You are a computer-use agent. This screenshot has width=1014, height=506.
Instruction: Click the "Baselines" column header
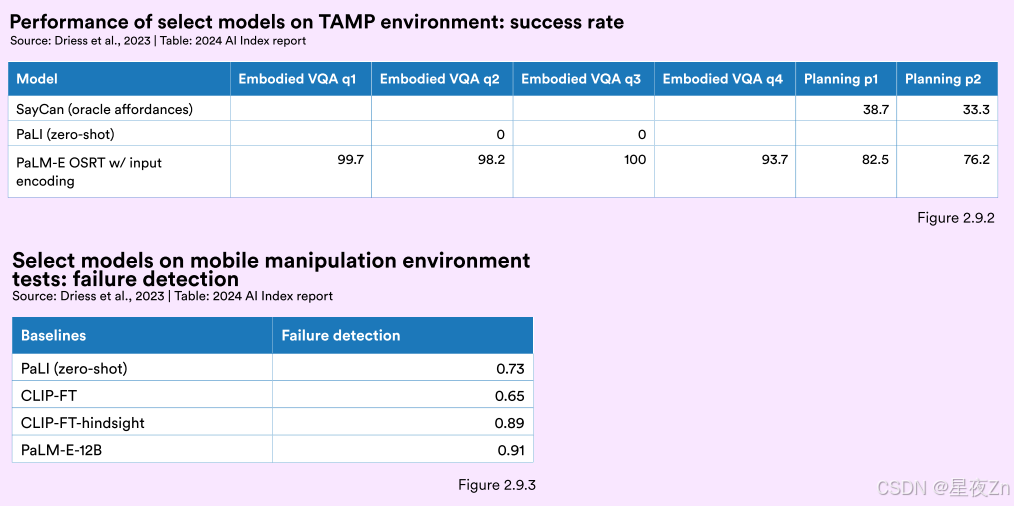pyautogui.click(x=142, y=335)
